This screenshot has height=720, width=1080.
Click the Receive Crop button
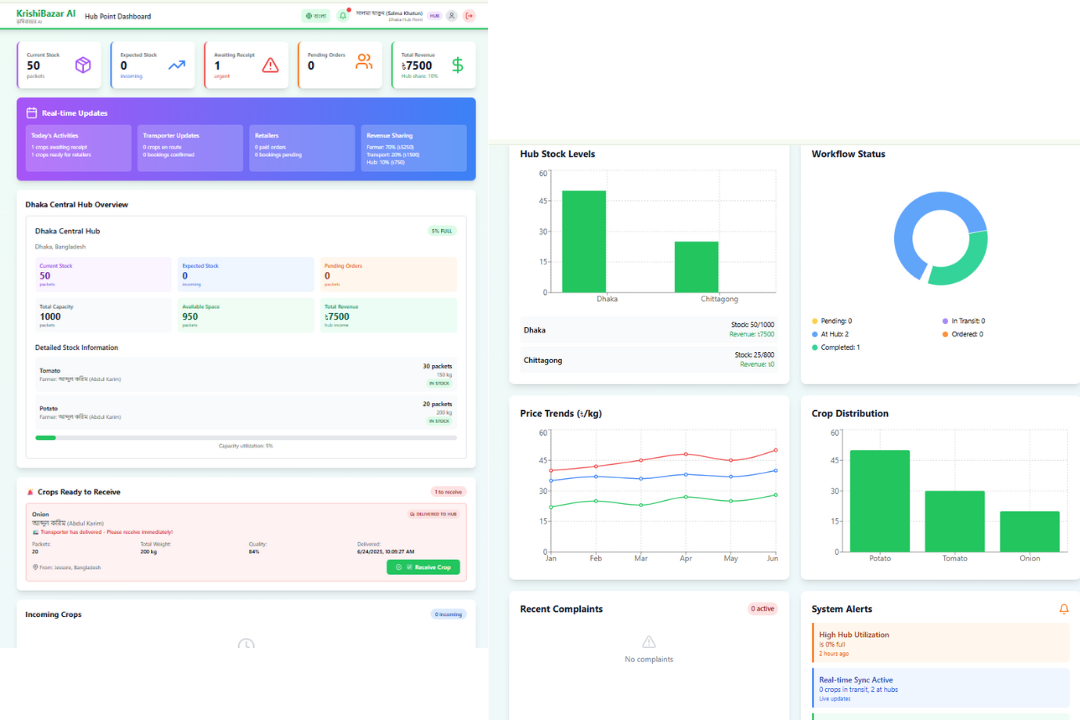coord(423,567)
